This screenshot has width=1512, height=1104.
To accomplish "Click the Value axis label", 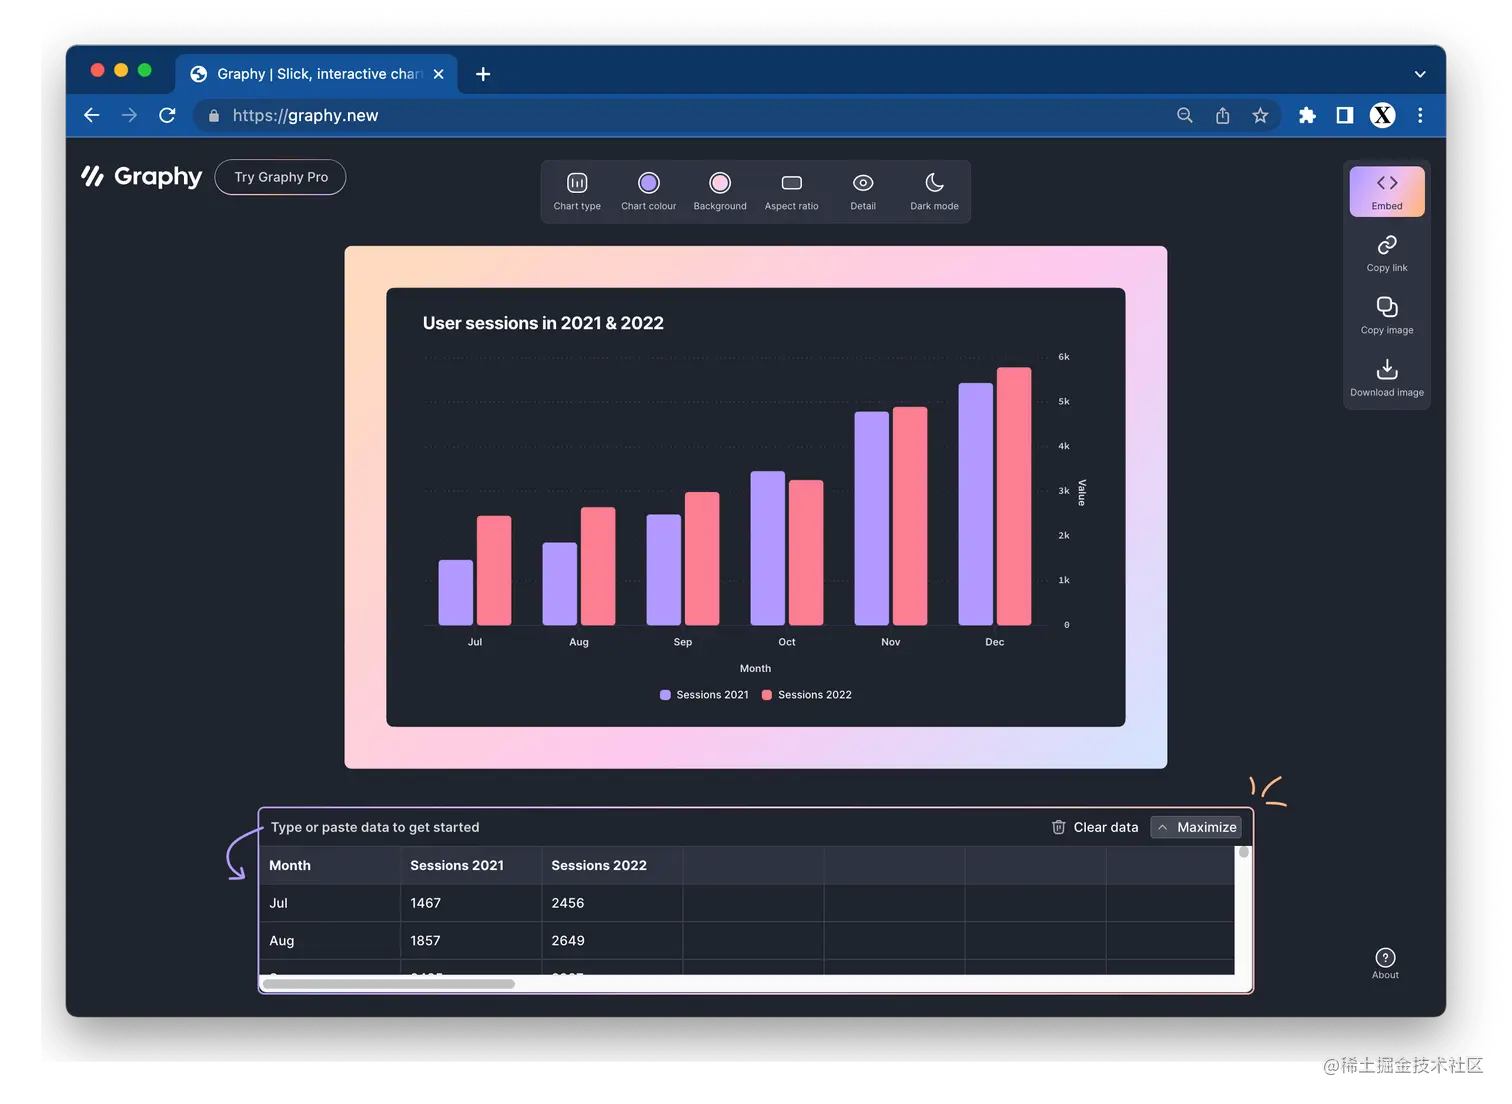I will pyautogui.click(x=1081, y=493).
